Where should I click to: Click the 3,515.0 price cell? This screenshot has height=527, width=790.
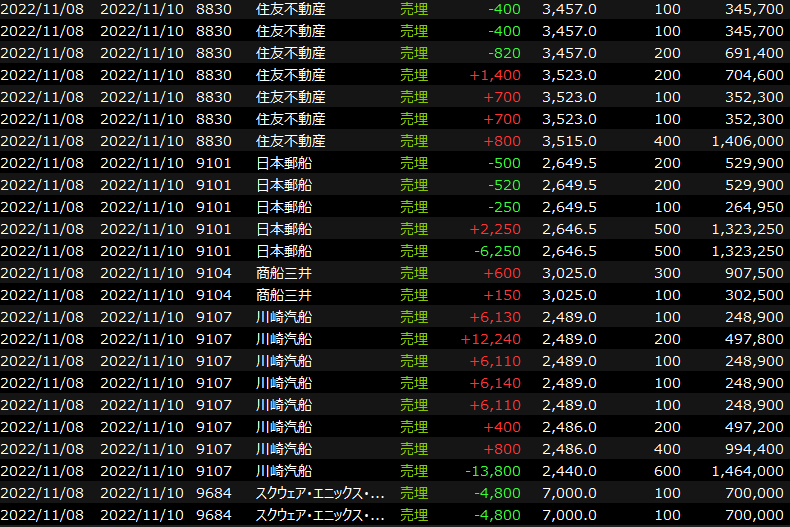(x=569, y=141)
